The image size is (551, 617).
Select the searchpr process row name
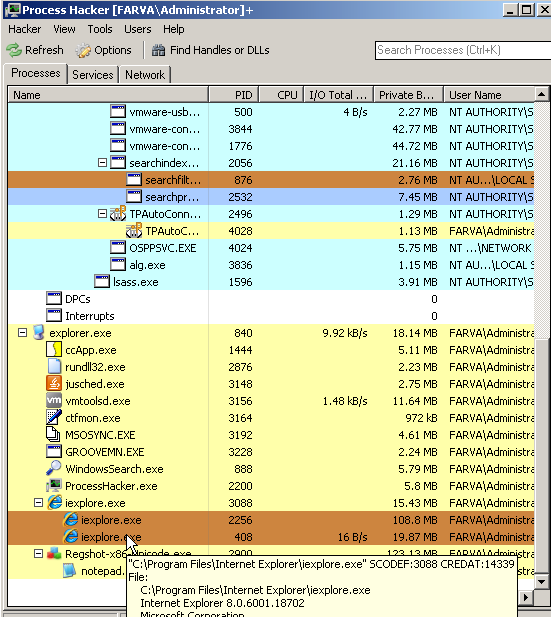pyautogui.click(x=172, y=197)
